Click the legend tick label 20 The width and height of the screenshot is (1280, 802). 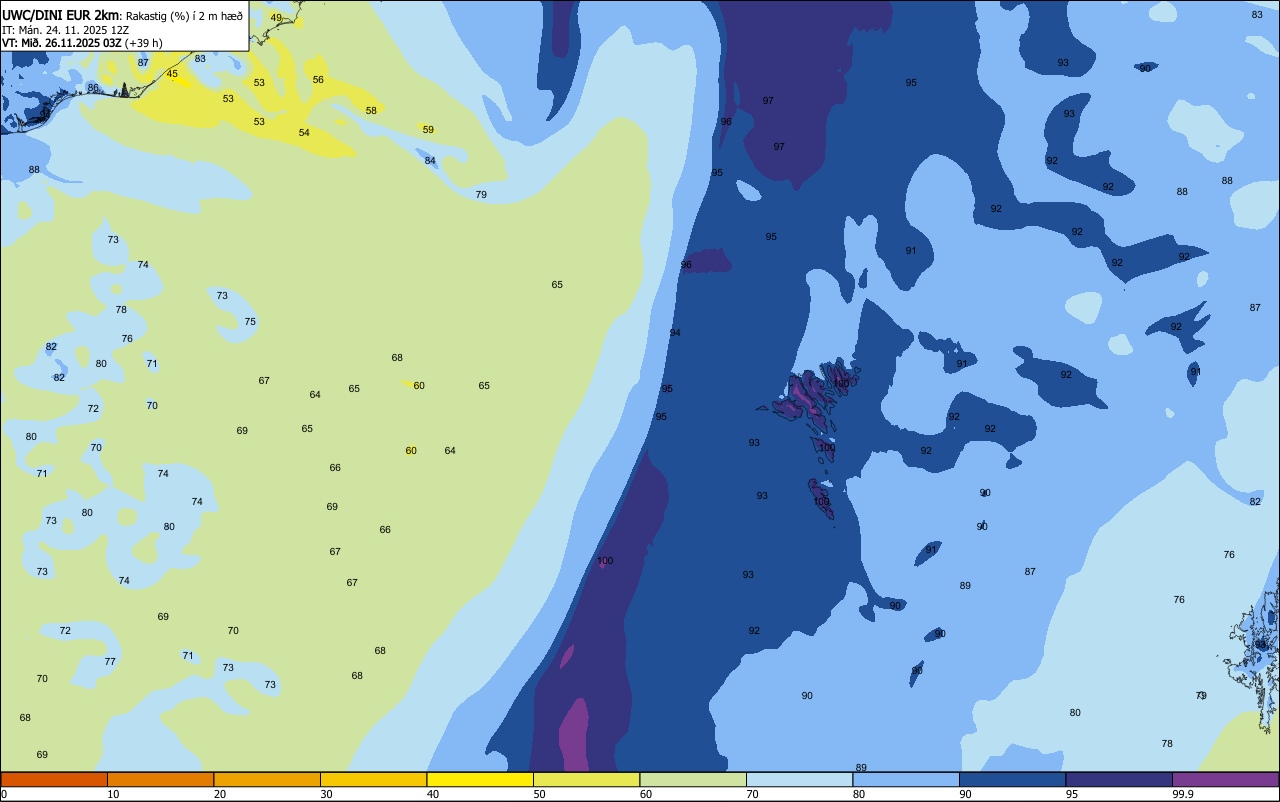pyautogui.click(x=220, y=794)
